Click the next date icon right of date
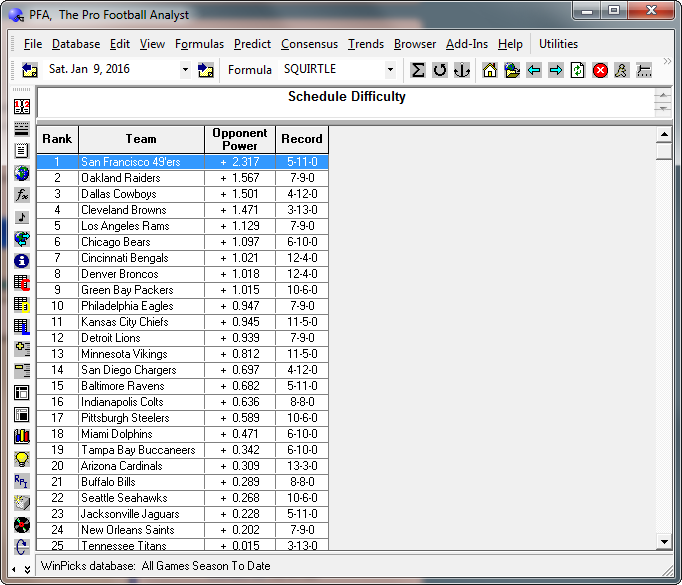This screenshot has width=682, height=585. coord(205,70)
